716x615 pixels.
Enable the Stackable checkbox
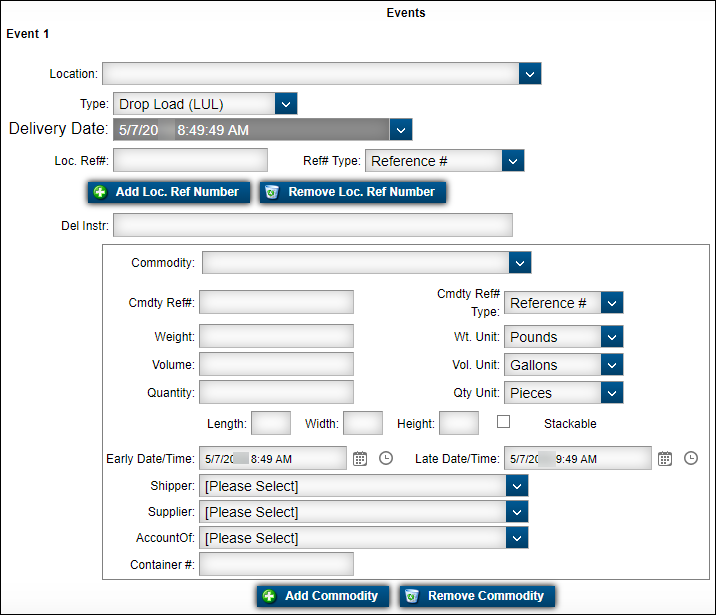point(504,422)
